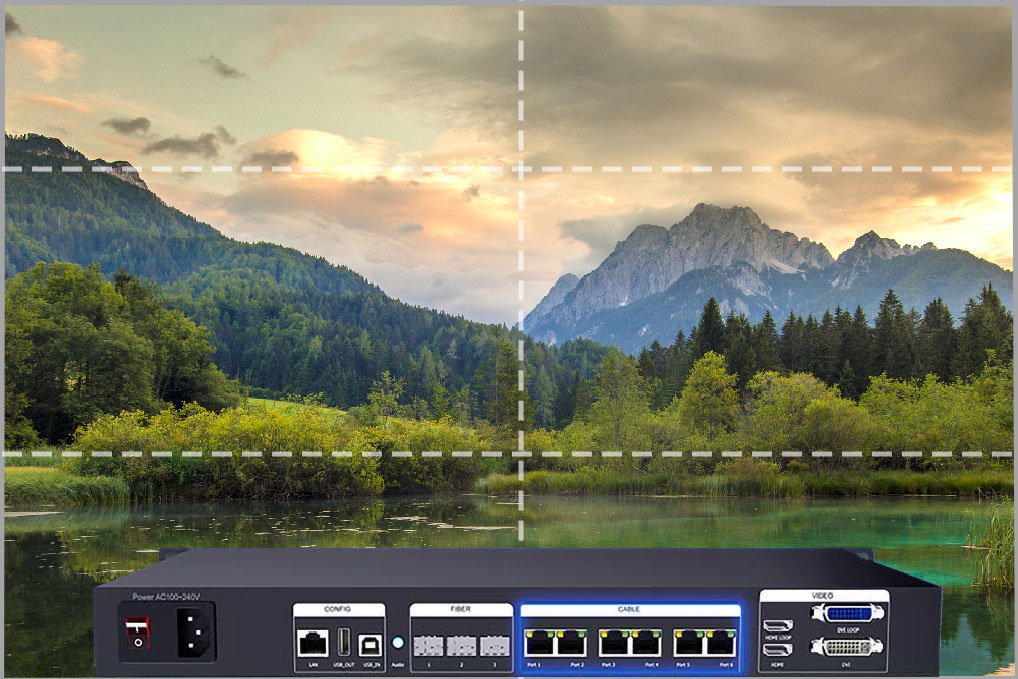Click the blue Audio jack
This screenshot has width=1018, height=679.
pyautogui.click(x=398, y=641)
